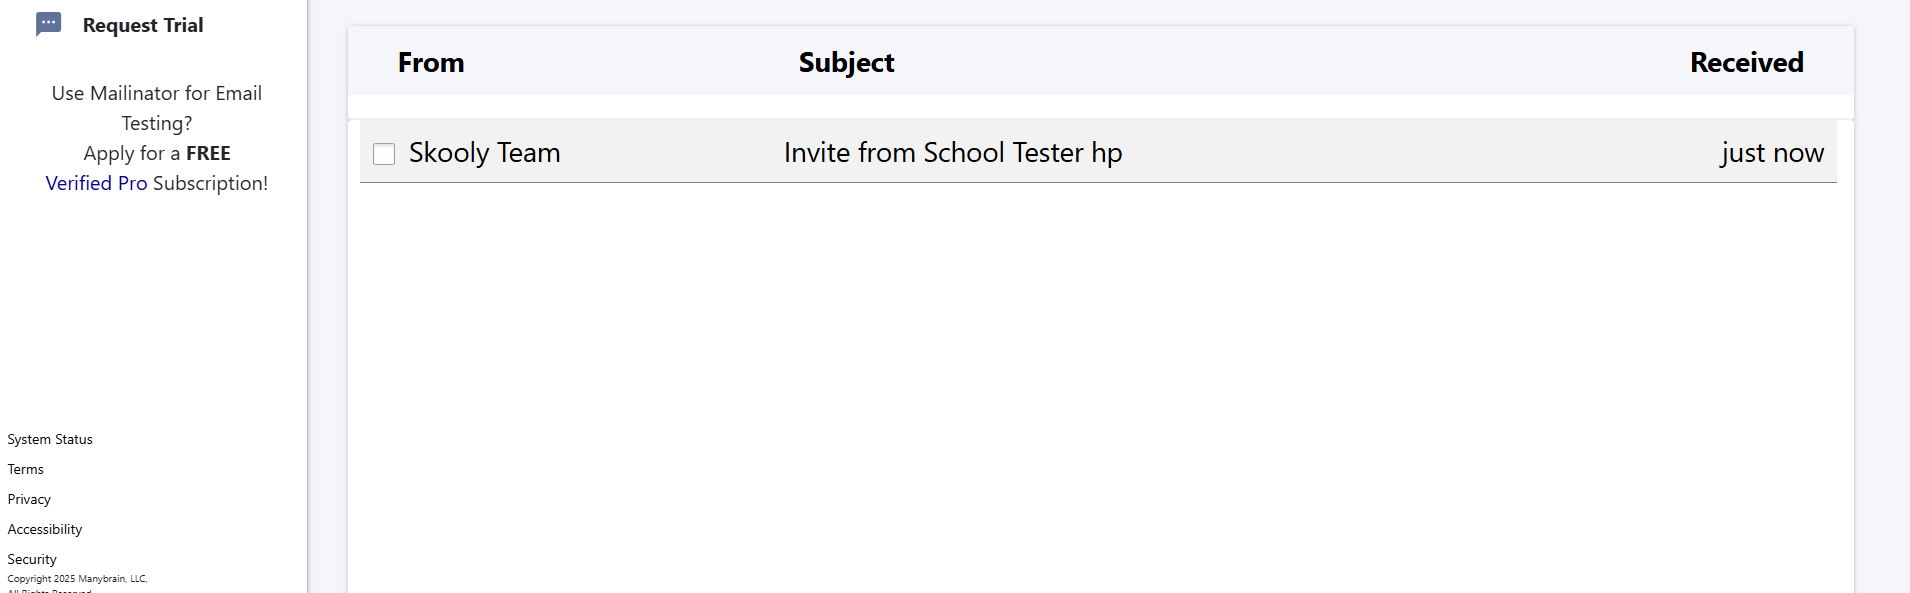
Task: Click the Copyright 2025 Manybrain footer text
Action: coord(77,579)
